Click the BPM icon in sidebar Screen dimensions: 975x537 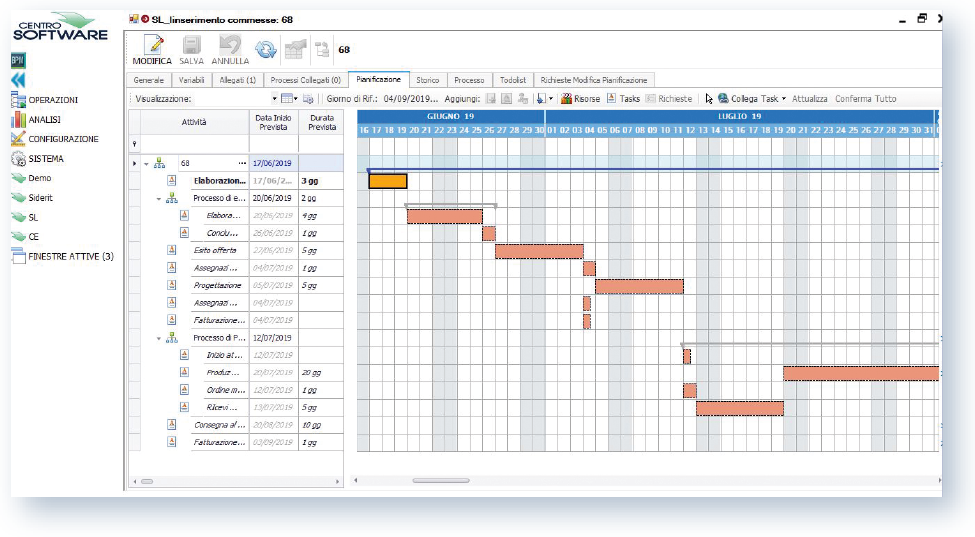pyautogui.click(x=17, y=60)
